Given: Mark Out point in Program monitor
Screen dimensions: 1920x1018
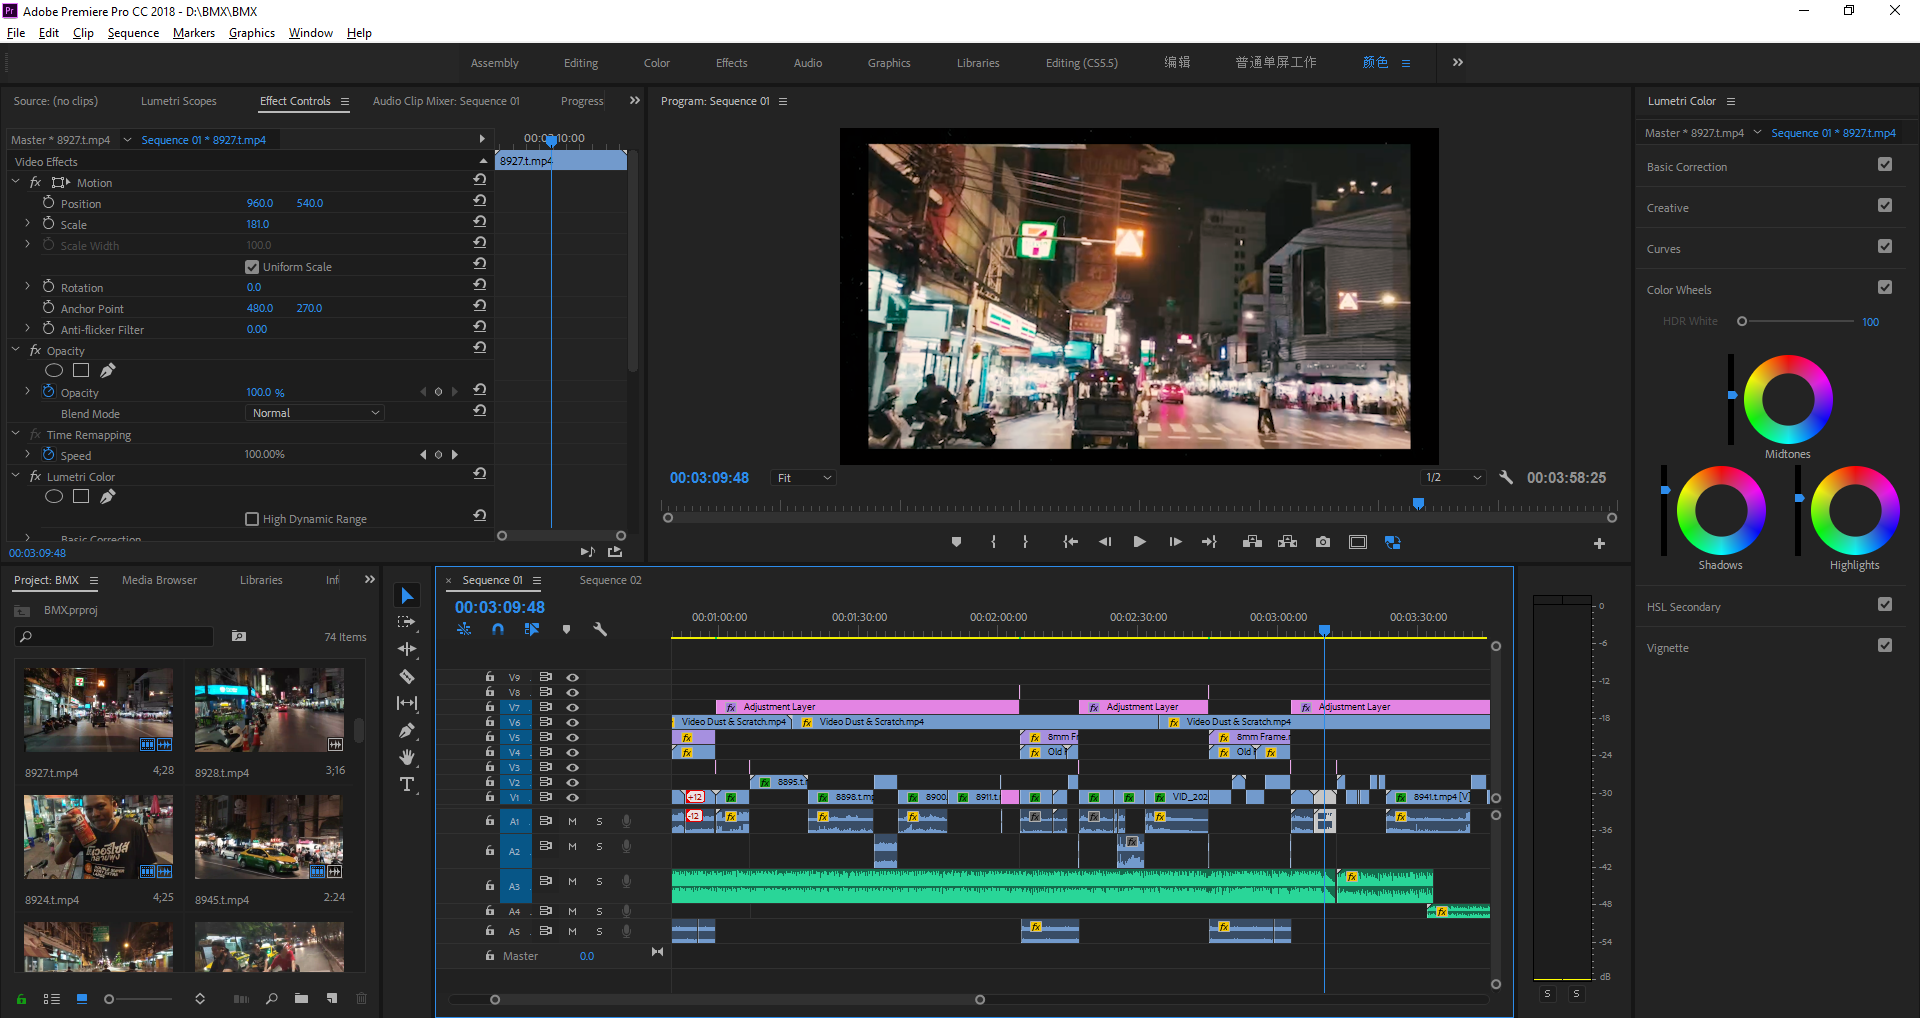Looking at the screenshot, I should pos(1025,542).
